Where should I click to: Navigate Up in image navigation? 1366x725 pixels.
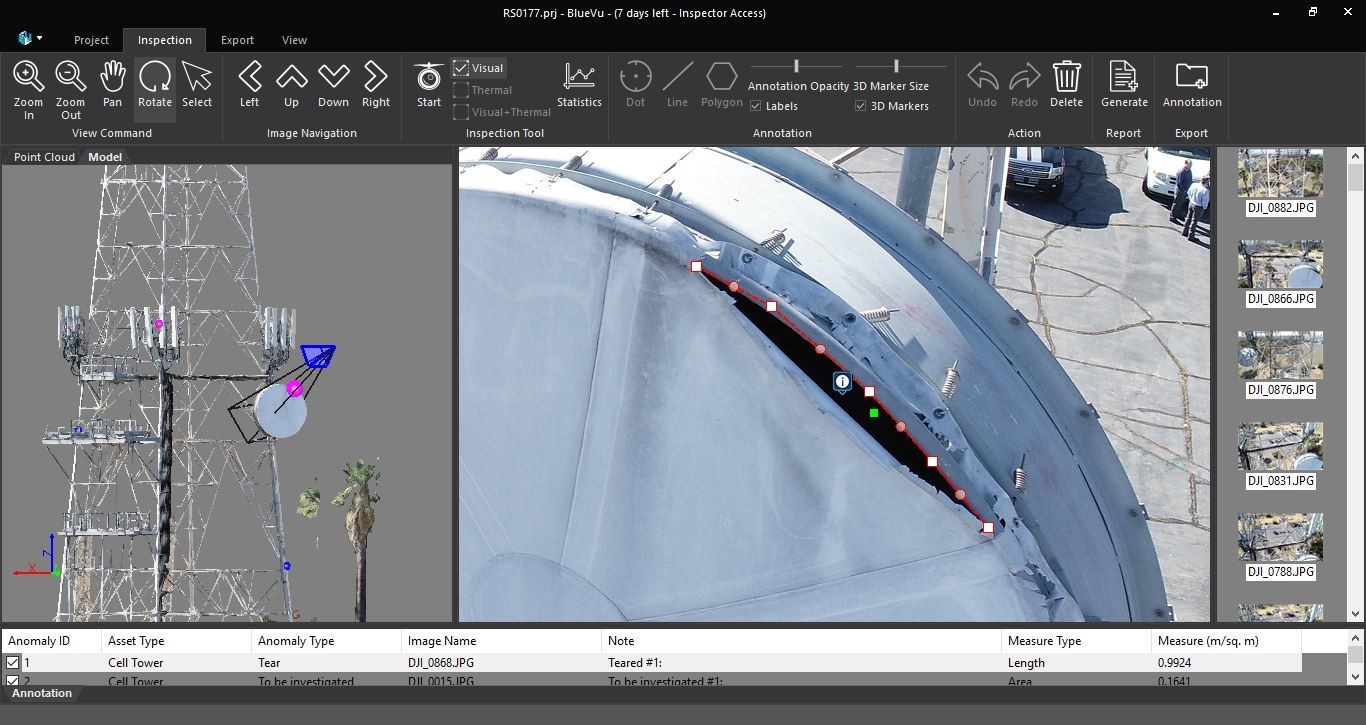coord(291,85)
